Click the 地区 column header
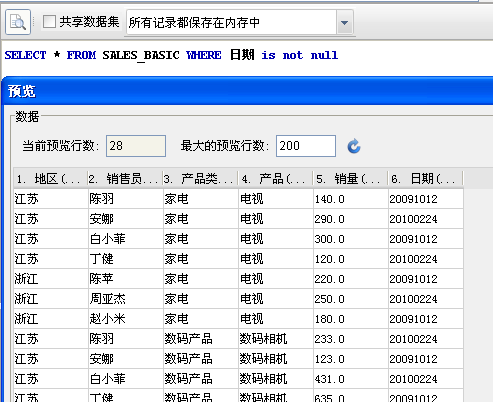The image size is (493, 402). coord(50,179)
